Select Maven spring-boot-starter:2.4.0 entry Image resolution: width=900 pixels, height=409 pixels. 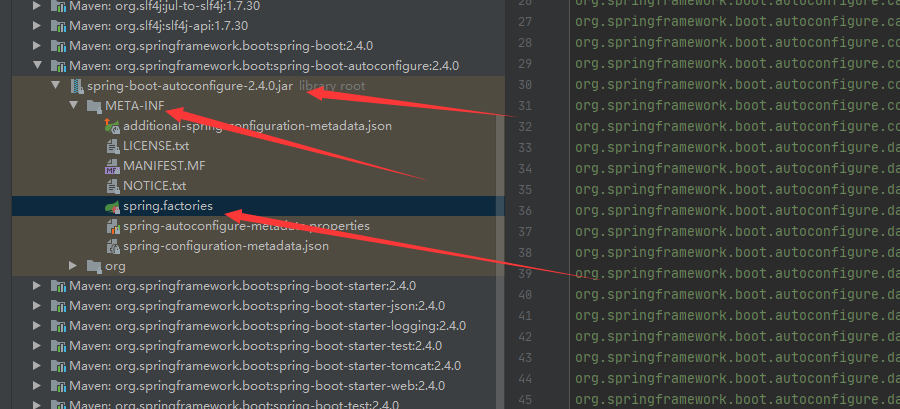[x=243, y=286]
